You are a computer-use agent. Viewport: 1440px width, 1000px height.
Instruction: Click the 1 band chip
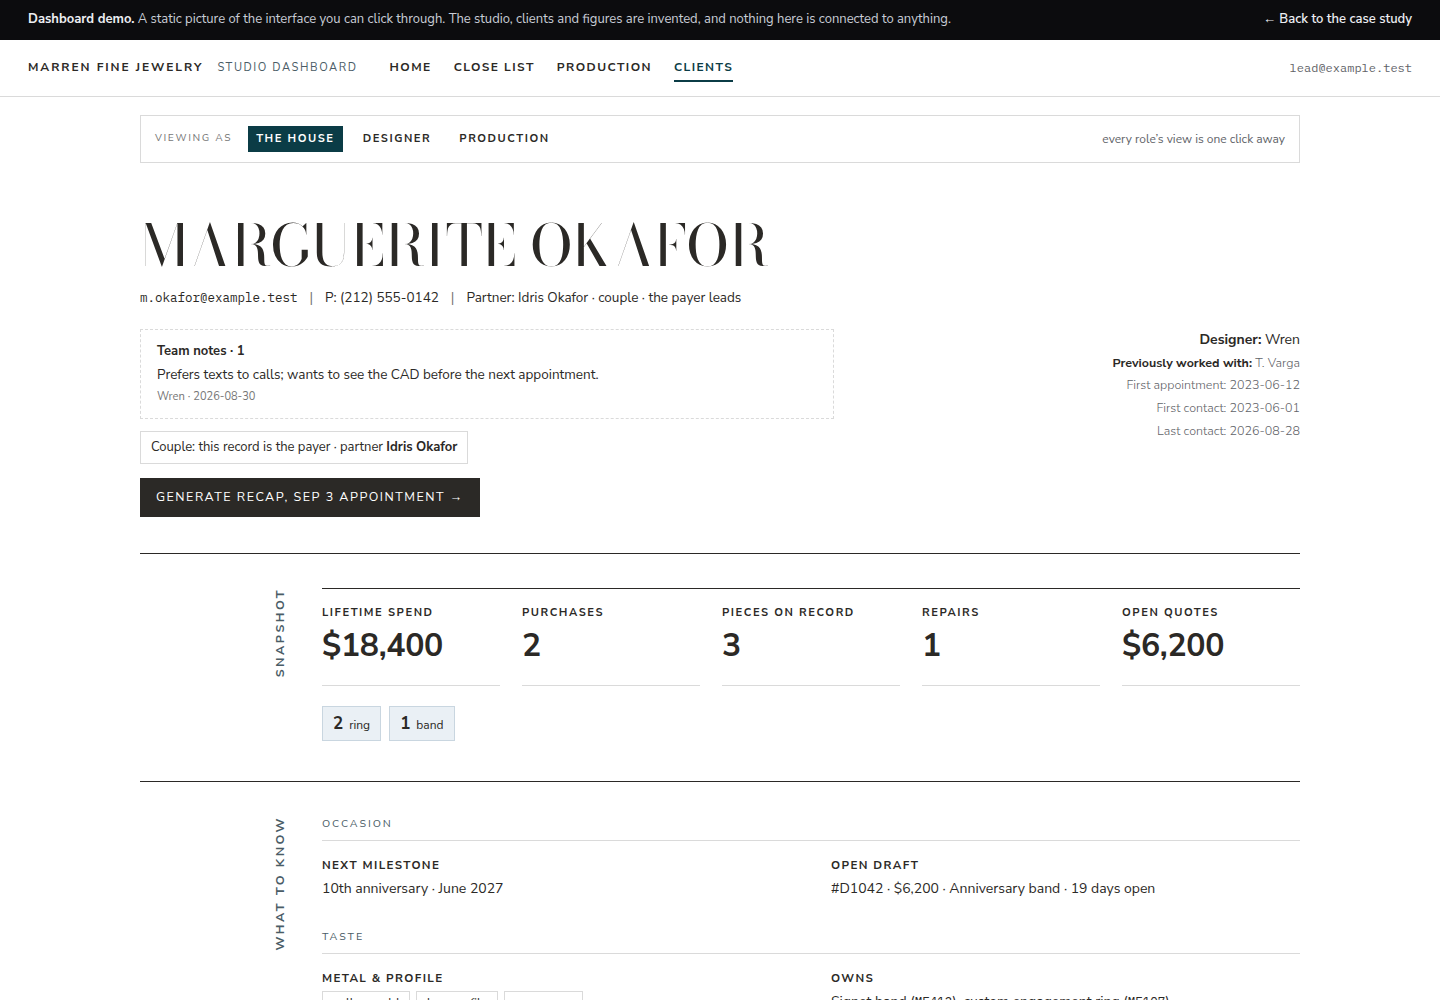[422, 724]
